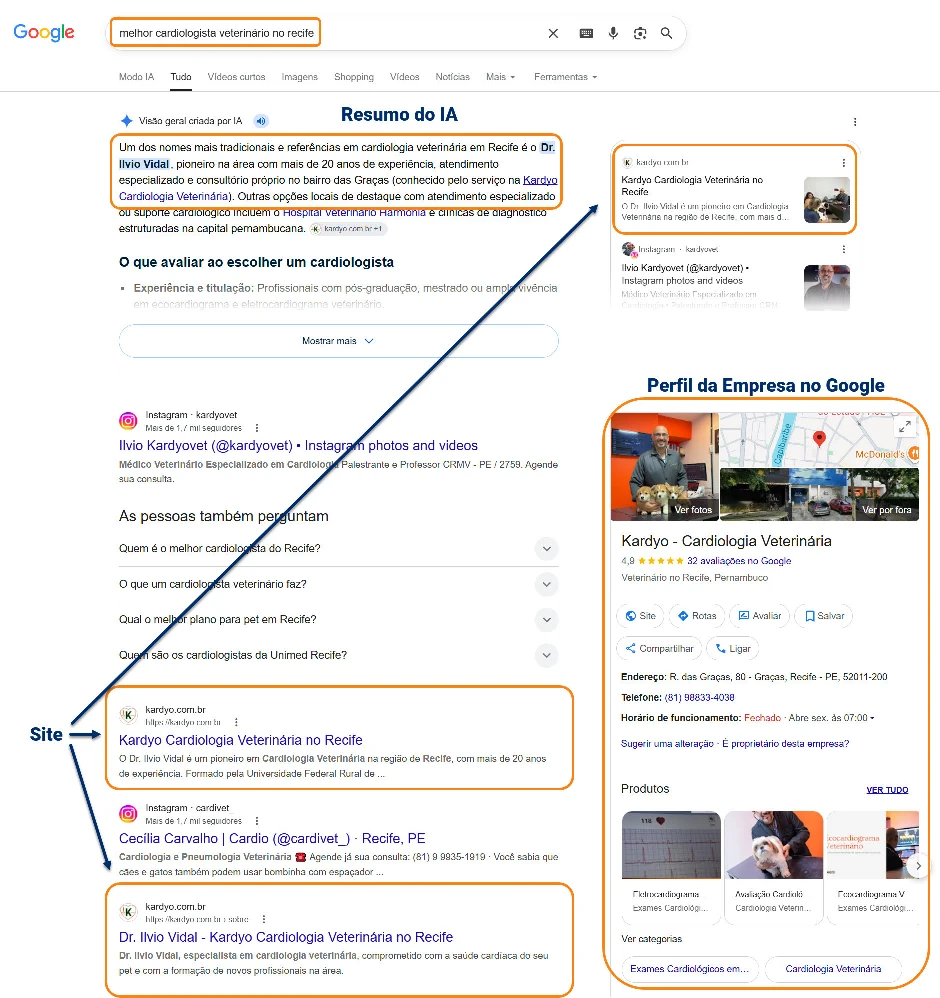The image size is (940, 998).
Task: Open search by image camera icon
Action: 640,33
